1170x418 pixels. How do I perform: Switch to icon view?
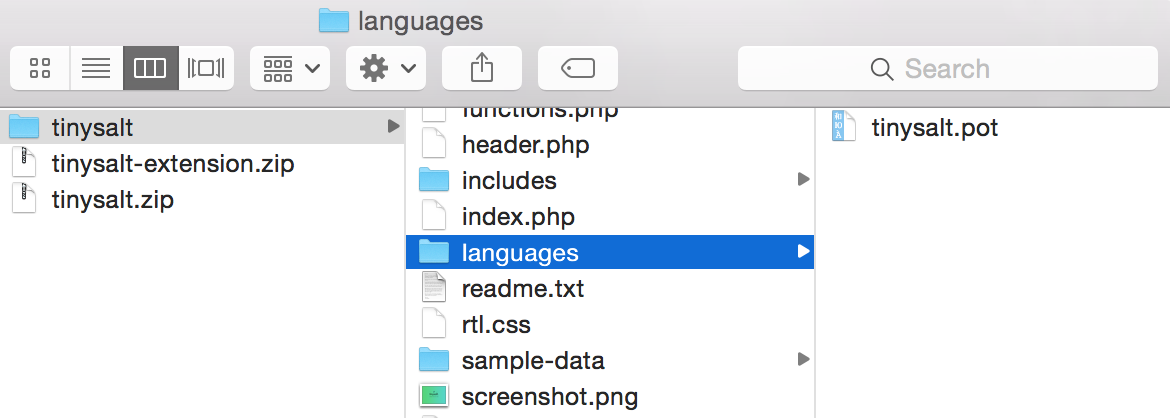point(40,69)
